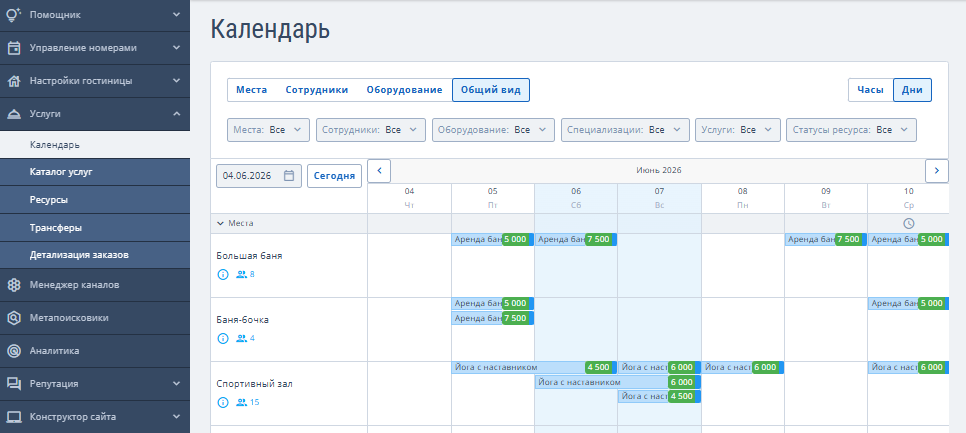
Task: Switch to the Сотрудники tab
Action: point(317,90)
